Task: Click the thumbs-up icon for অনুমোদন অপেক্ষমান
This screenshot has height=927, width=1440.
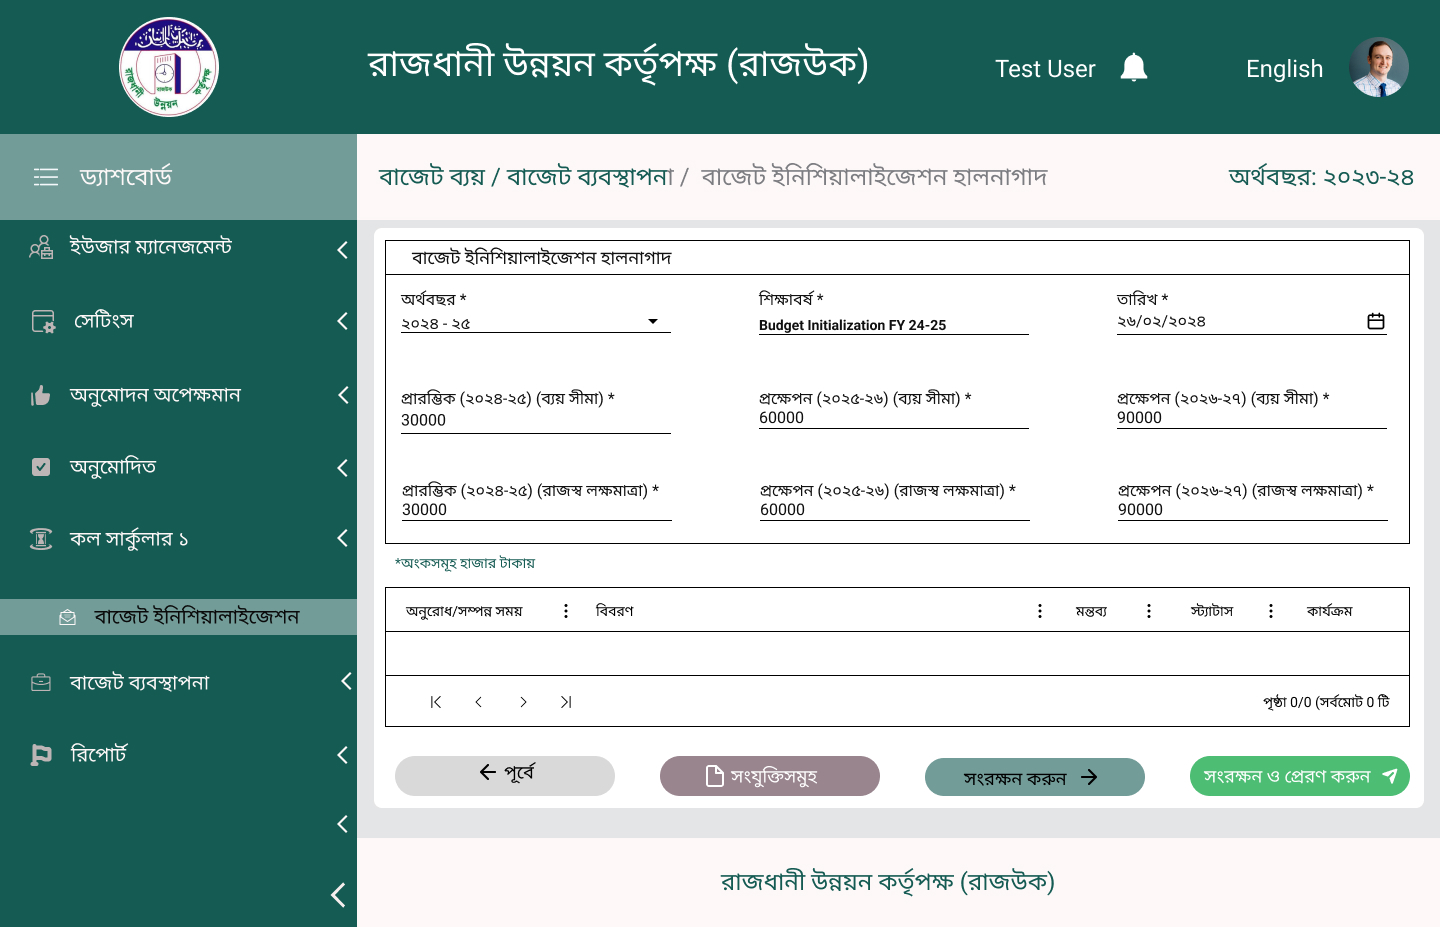Action: 41,396
